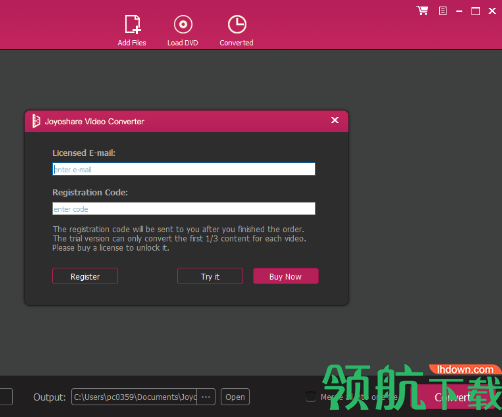Choose Try it to continue trial
This screenshot has height=417, width=502.
pos(210,276)
